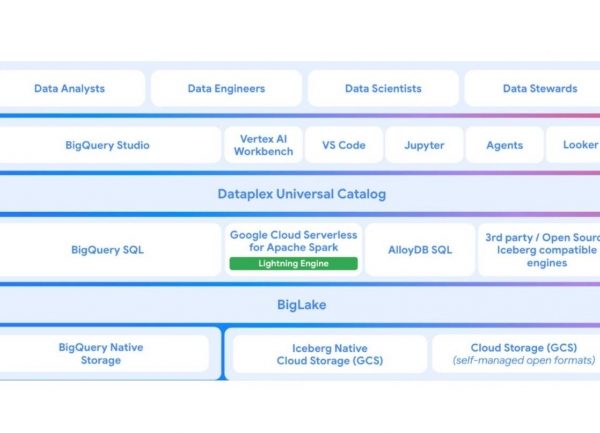The image size is (600, 433).
Task: Click Cloud Storage (GCS) self-managed open formats
Action: pos(517,354)
